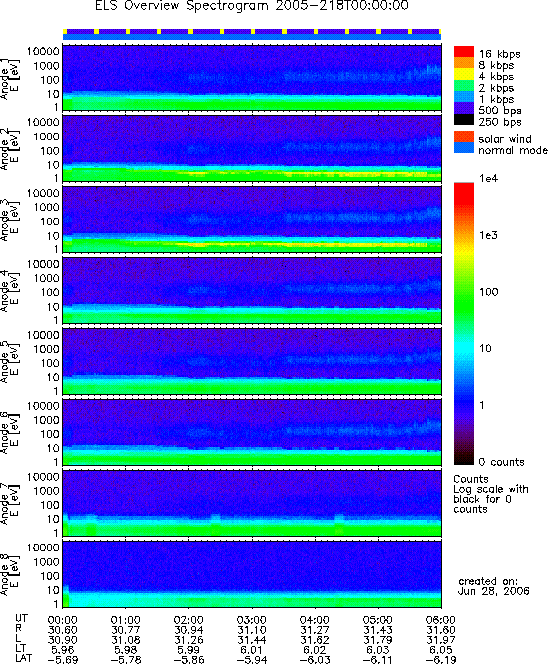Click the dark blue 500 bps swatch
The image size is (548, 664).
[x=464, y=109]
